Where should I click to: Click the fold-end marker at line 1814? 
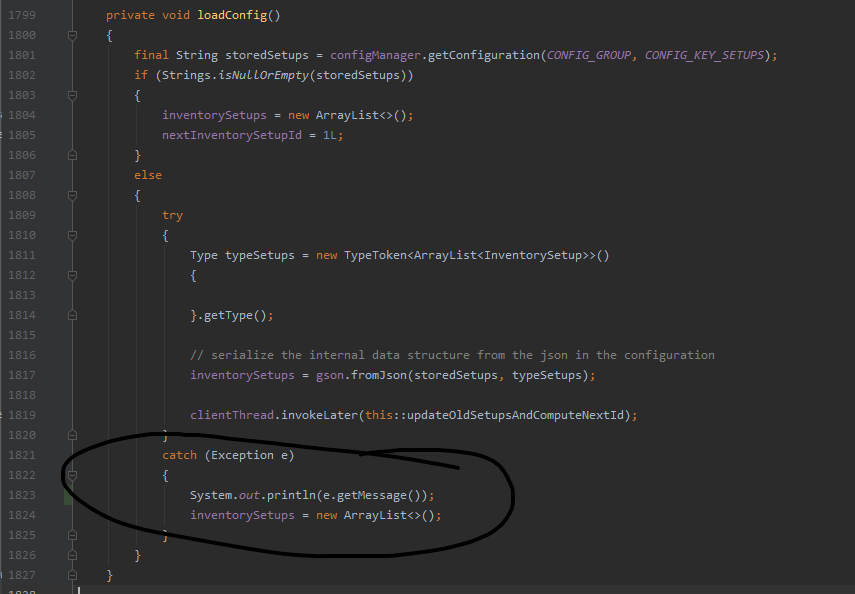70,314
